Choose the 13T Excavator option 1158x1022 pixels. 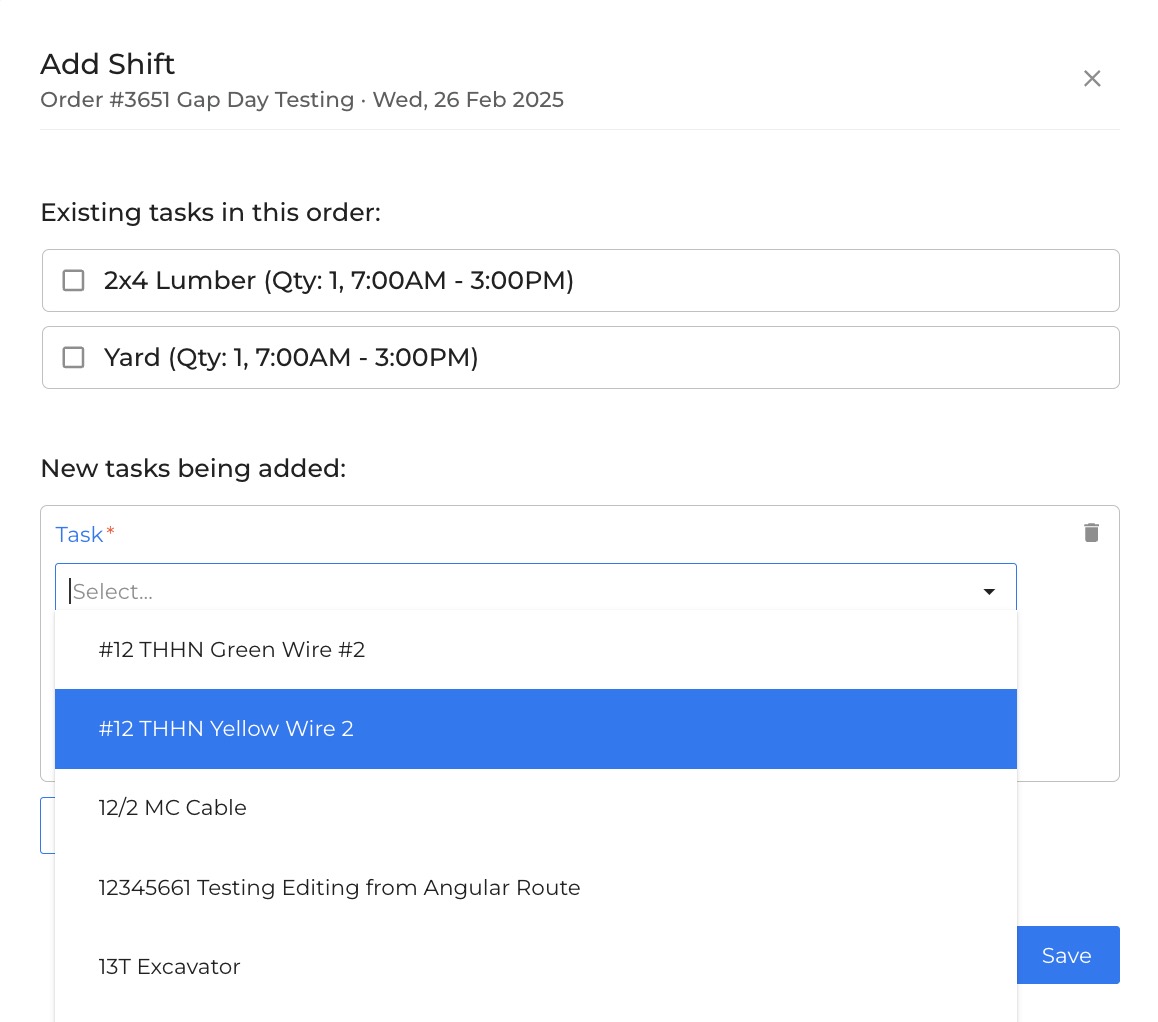pos(535,967)
